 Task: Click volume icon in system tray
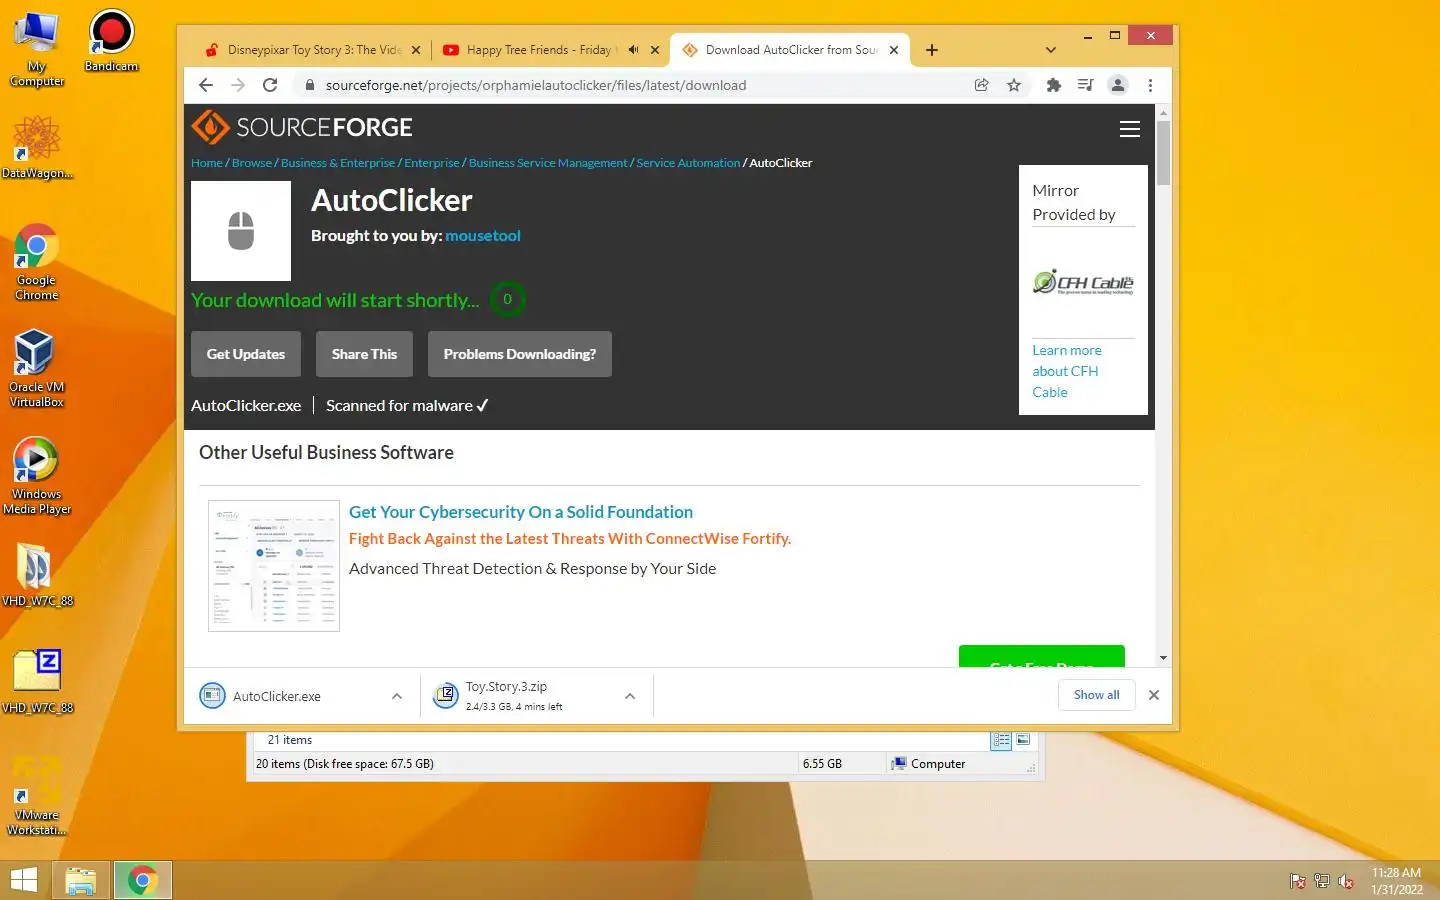pos(1346,881)
